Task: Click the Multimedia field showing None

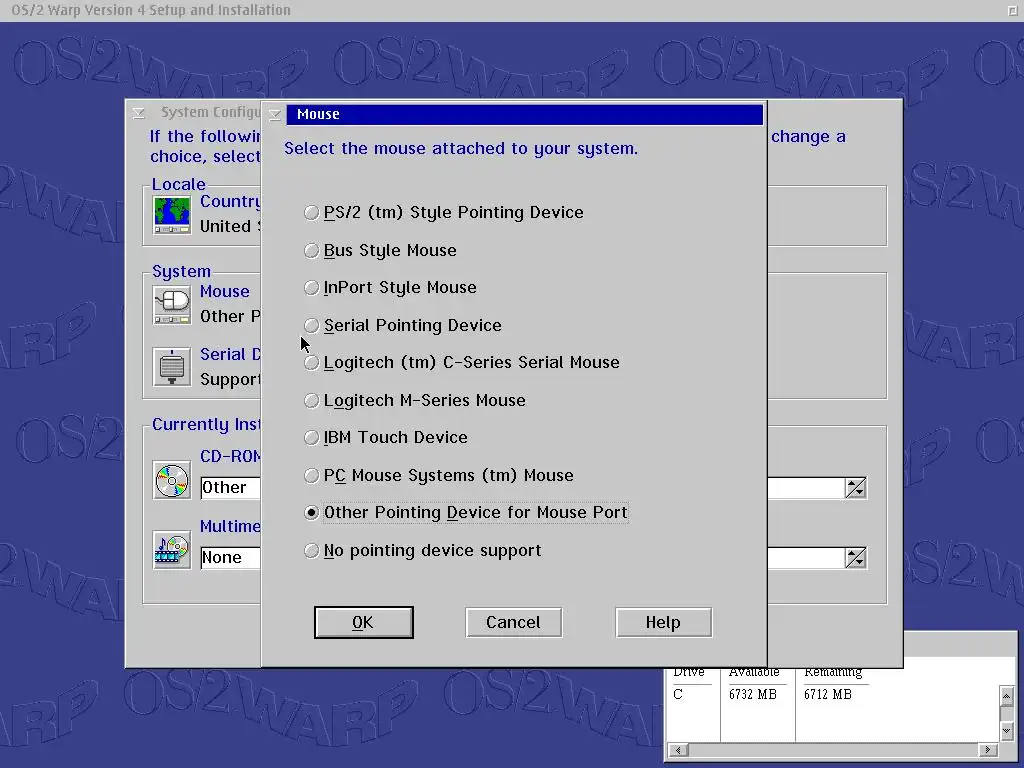Action: [231, 558]
